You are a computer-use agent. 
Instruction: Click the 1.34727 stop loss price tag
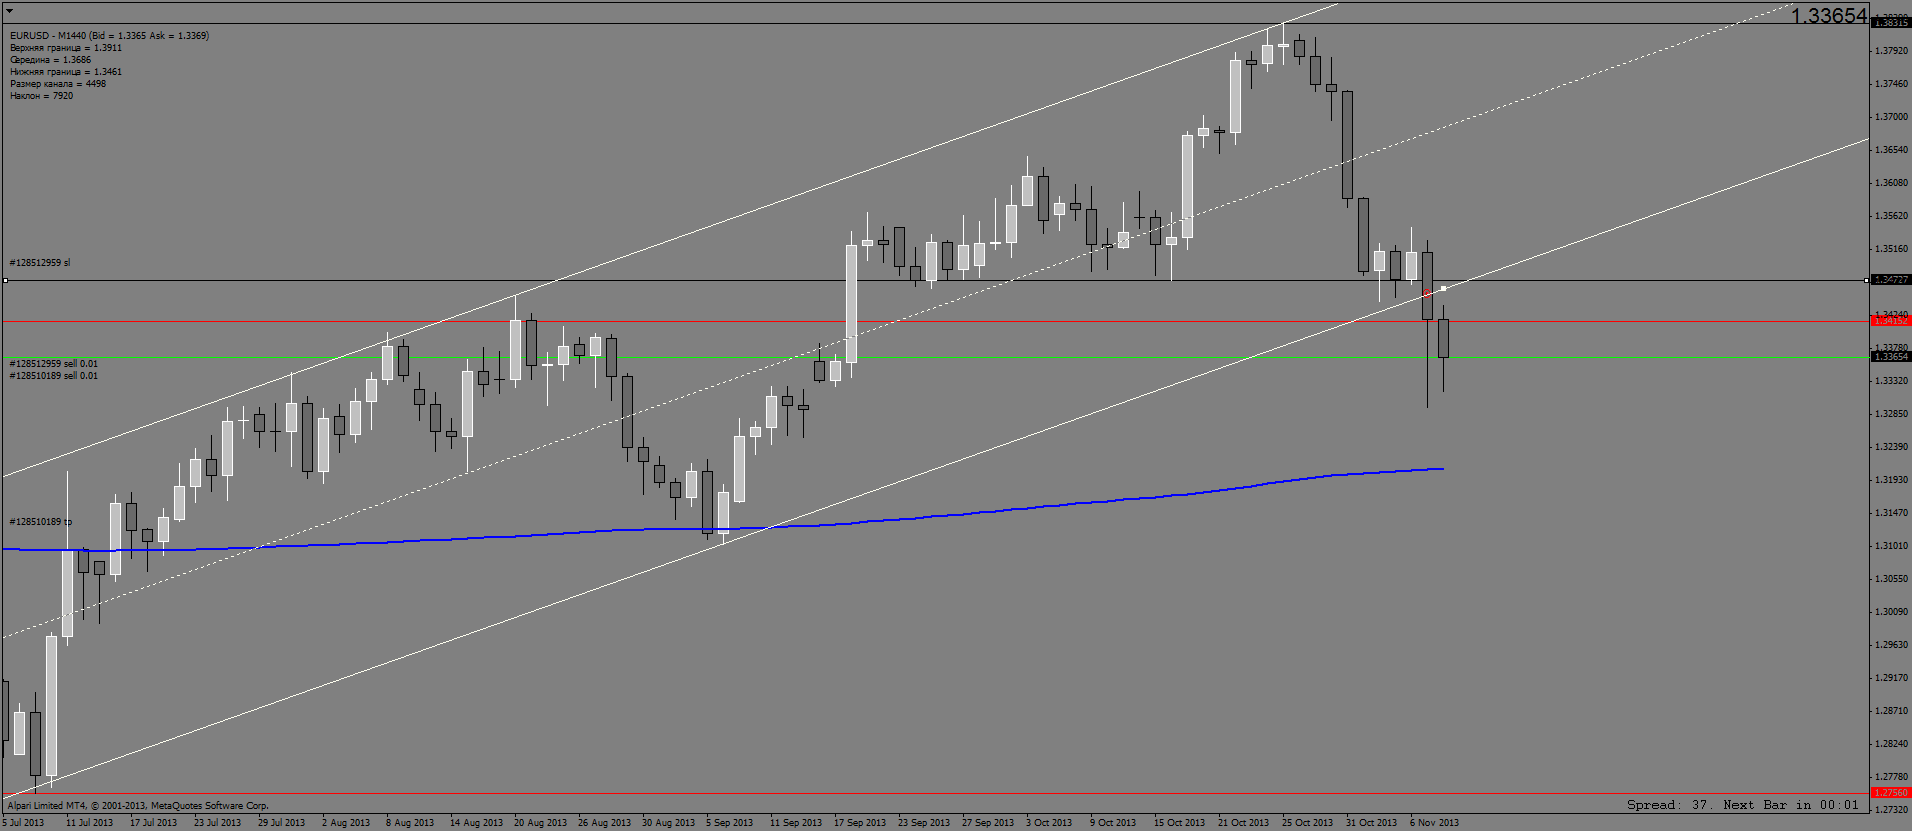pos(1891,280)
